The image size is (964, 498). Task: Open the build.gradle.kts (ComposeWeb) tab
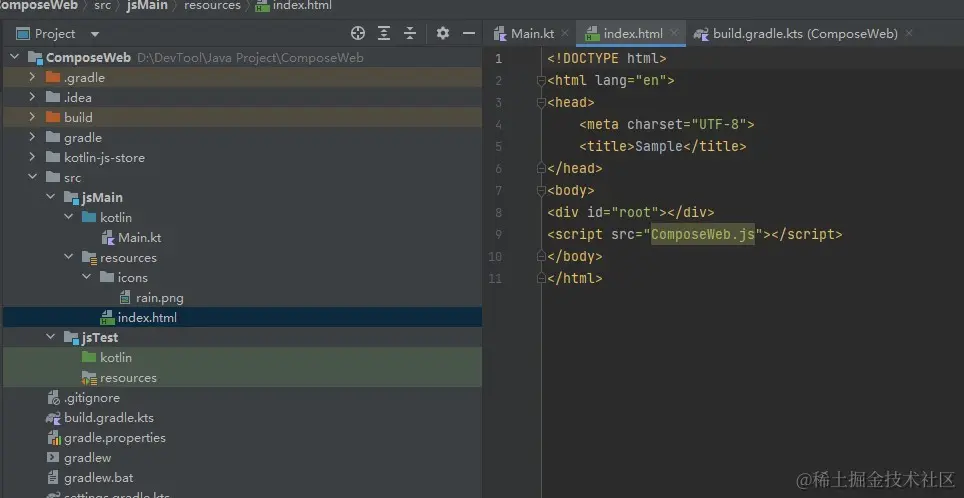click(x=796, y=34)
